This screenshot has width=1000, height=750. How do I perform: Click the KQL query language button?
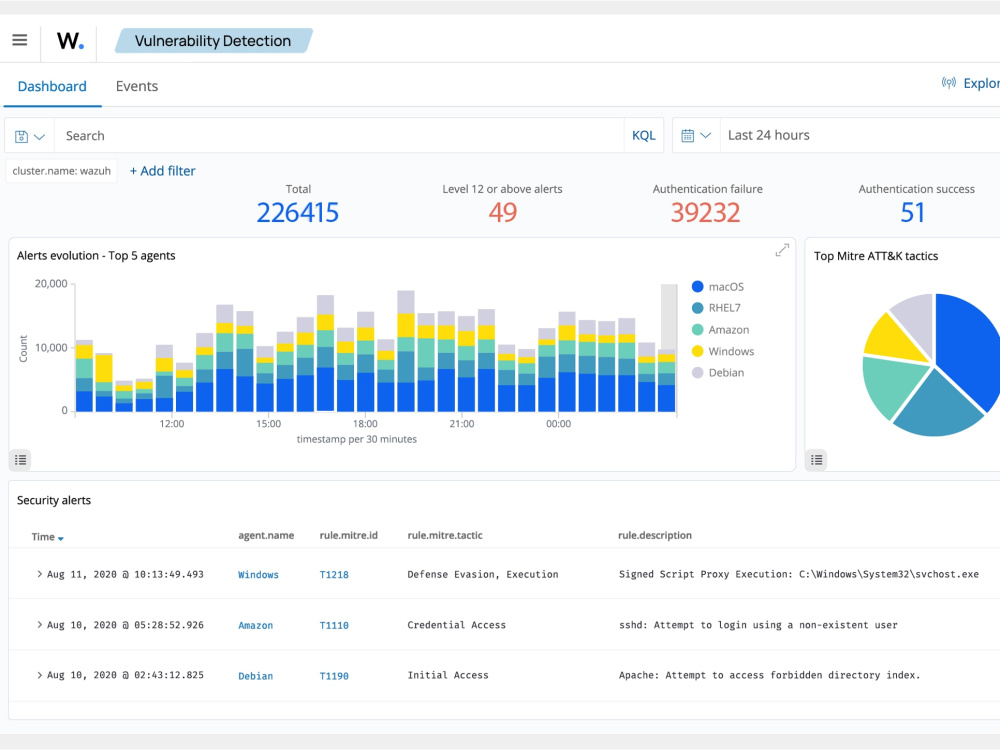pyautogui.click(x=643, y=135)
